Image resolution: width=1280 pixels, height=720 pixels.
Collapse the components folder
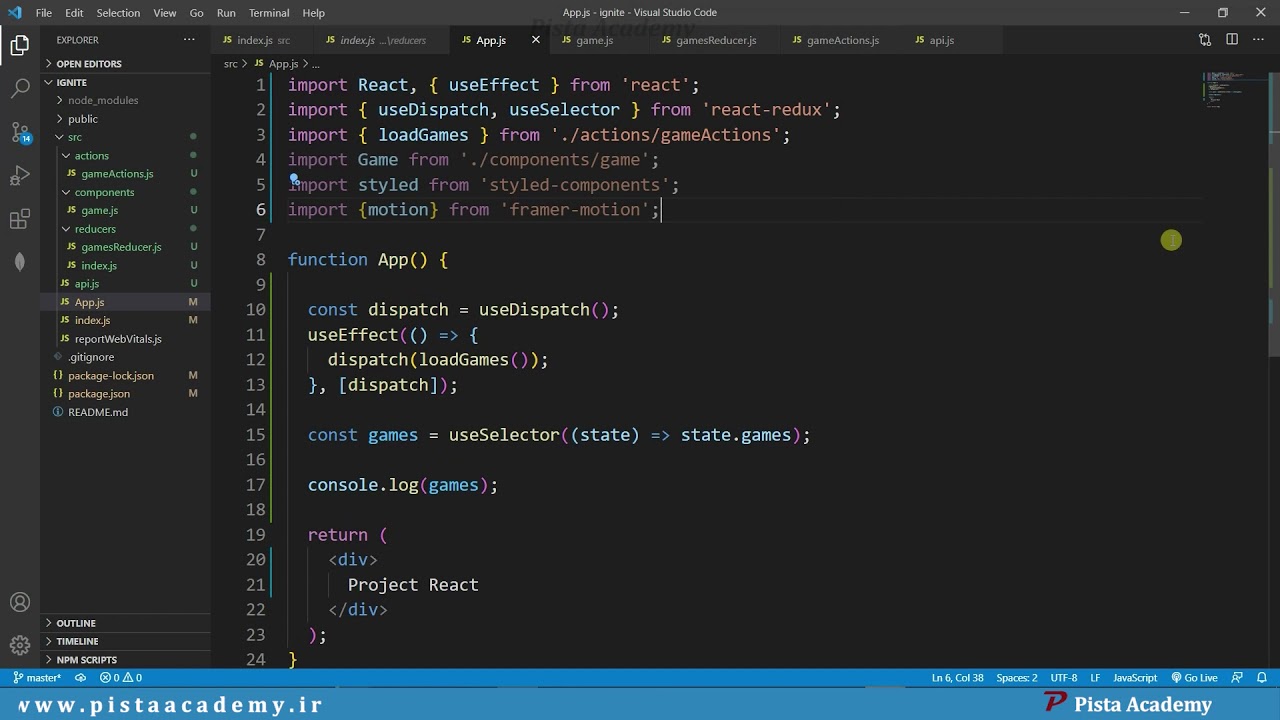[x=104, y=192]
